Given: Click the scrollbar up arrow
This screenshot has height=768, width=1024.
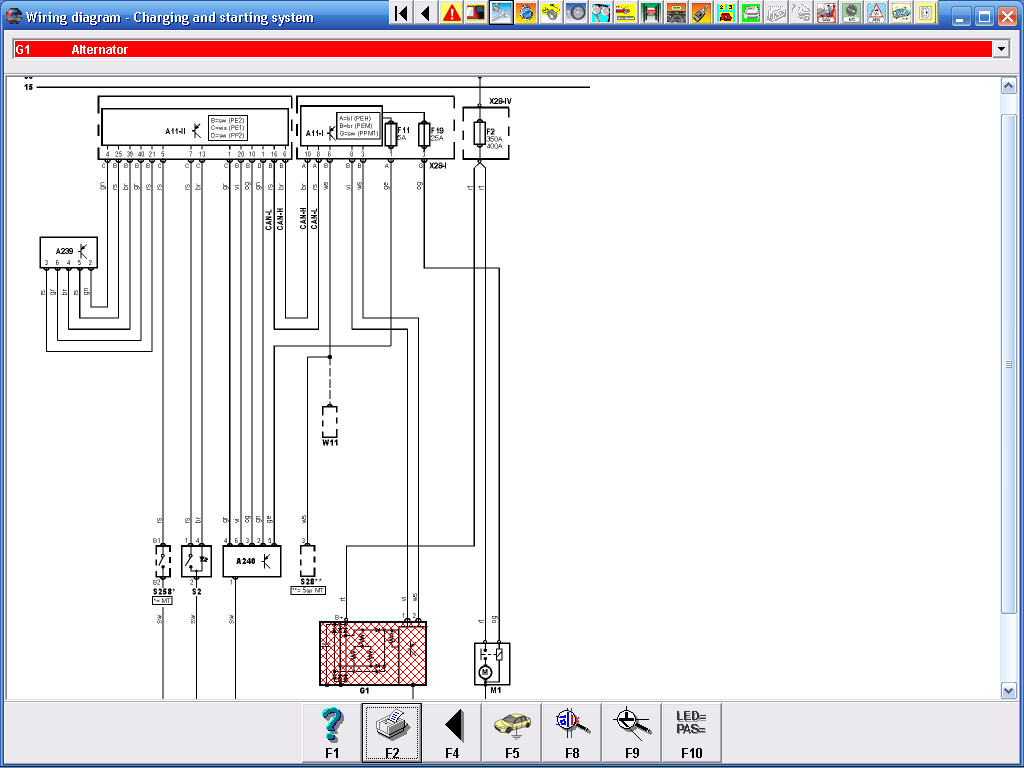Looking at the screenshot, I should click(x=1008, y=86).
